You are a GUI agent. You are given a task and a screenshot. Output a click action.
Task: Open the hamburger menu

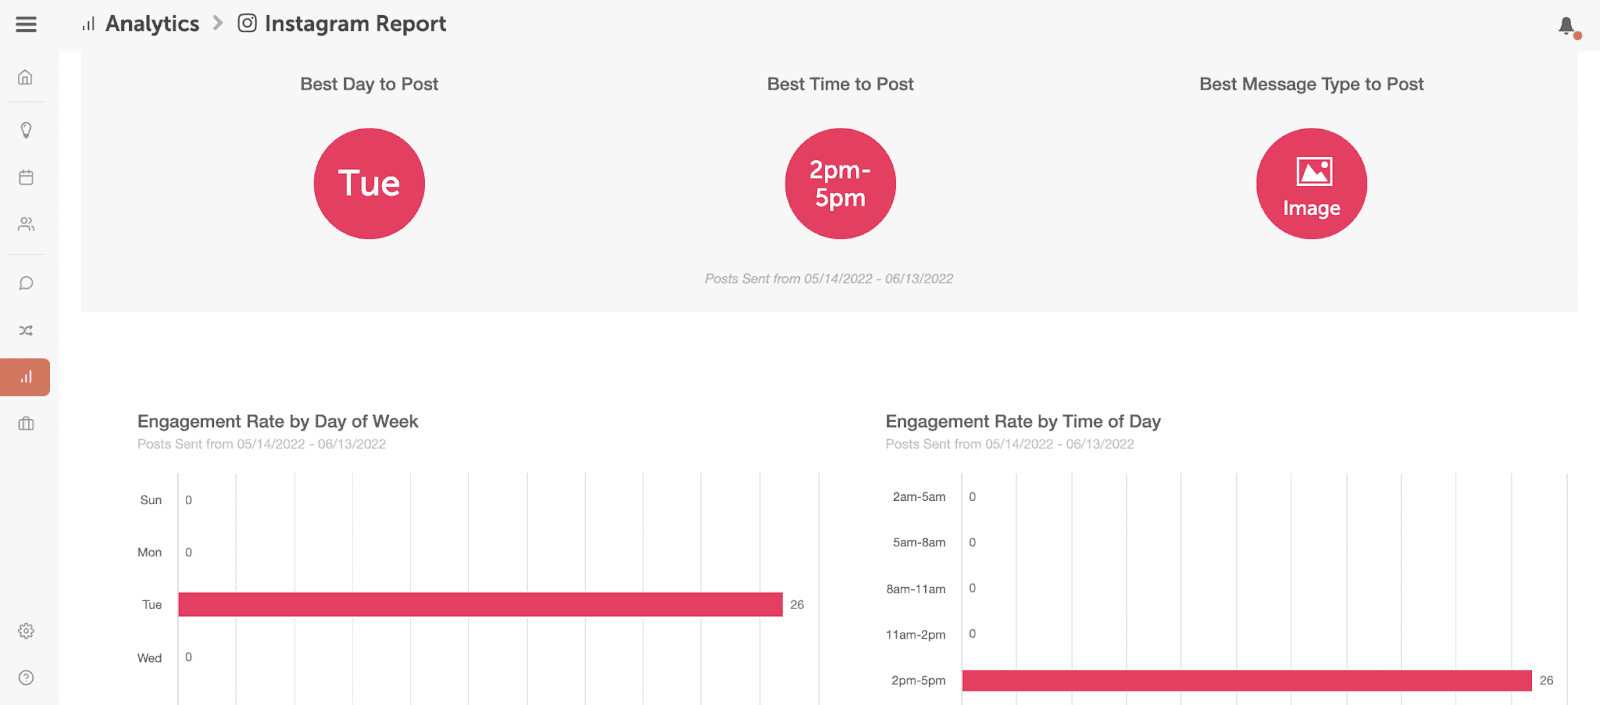point(26,24)
